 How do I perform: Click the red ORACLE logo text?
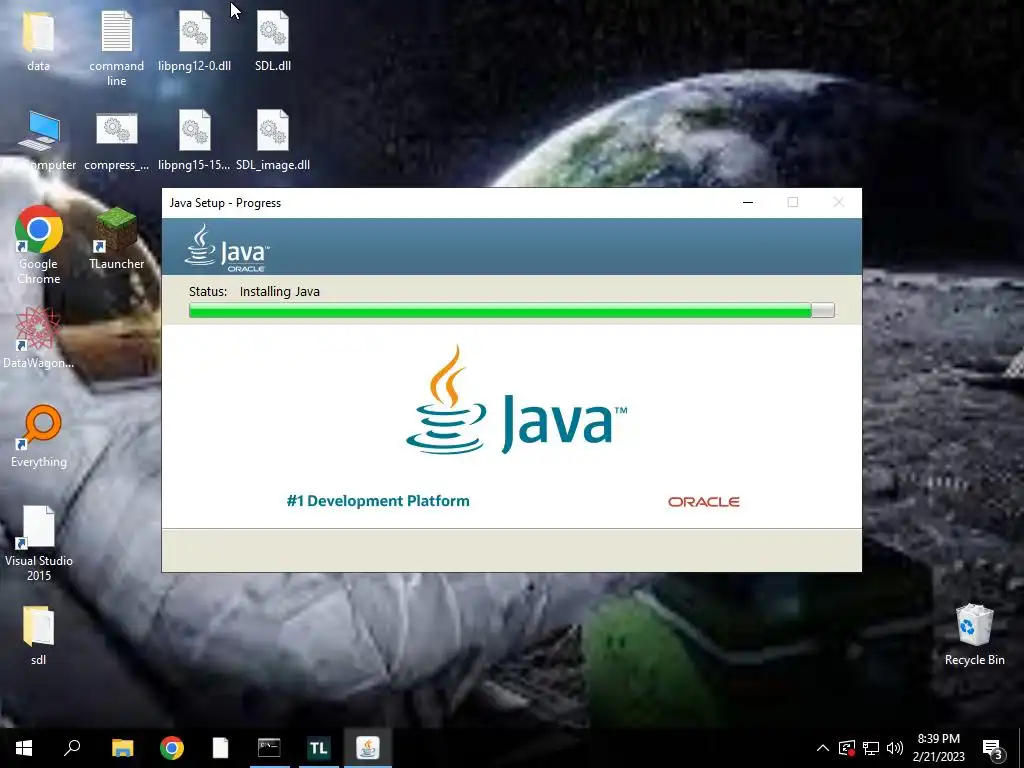703,502
